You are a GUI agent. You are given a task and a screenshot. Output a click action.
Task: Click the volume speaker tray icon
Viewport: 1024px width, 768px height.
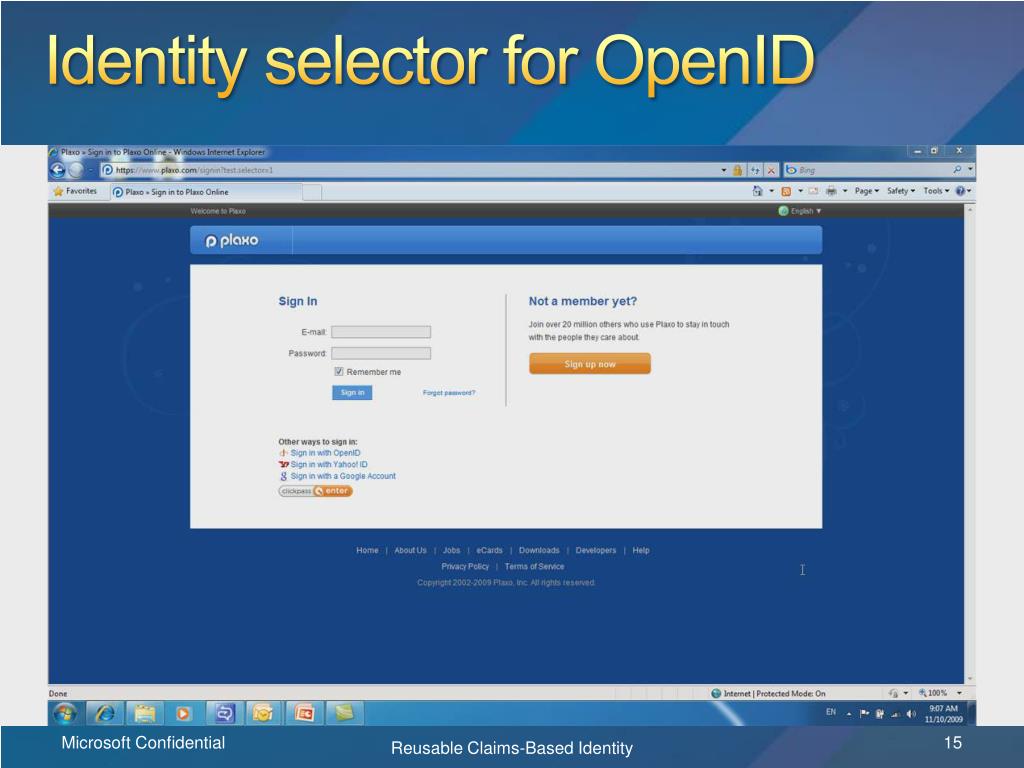(x=911, y=714)
